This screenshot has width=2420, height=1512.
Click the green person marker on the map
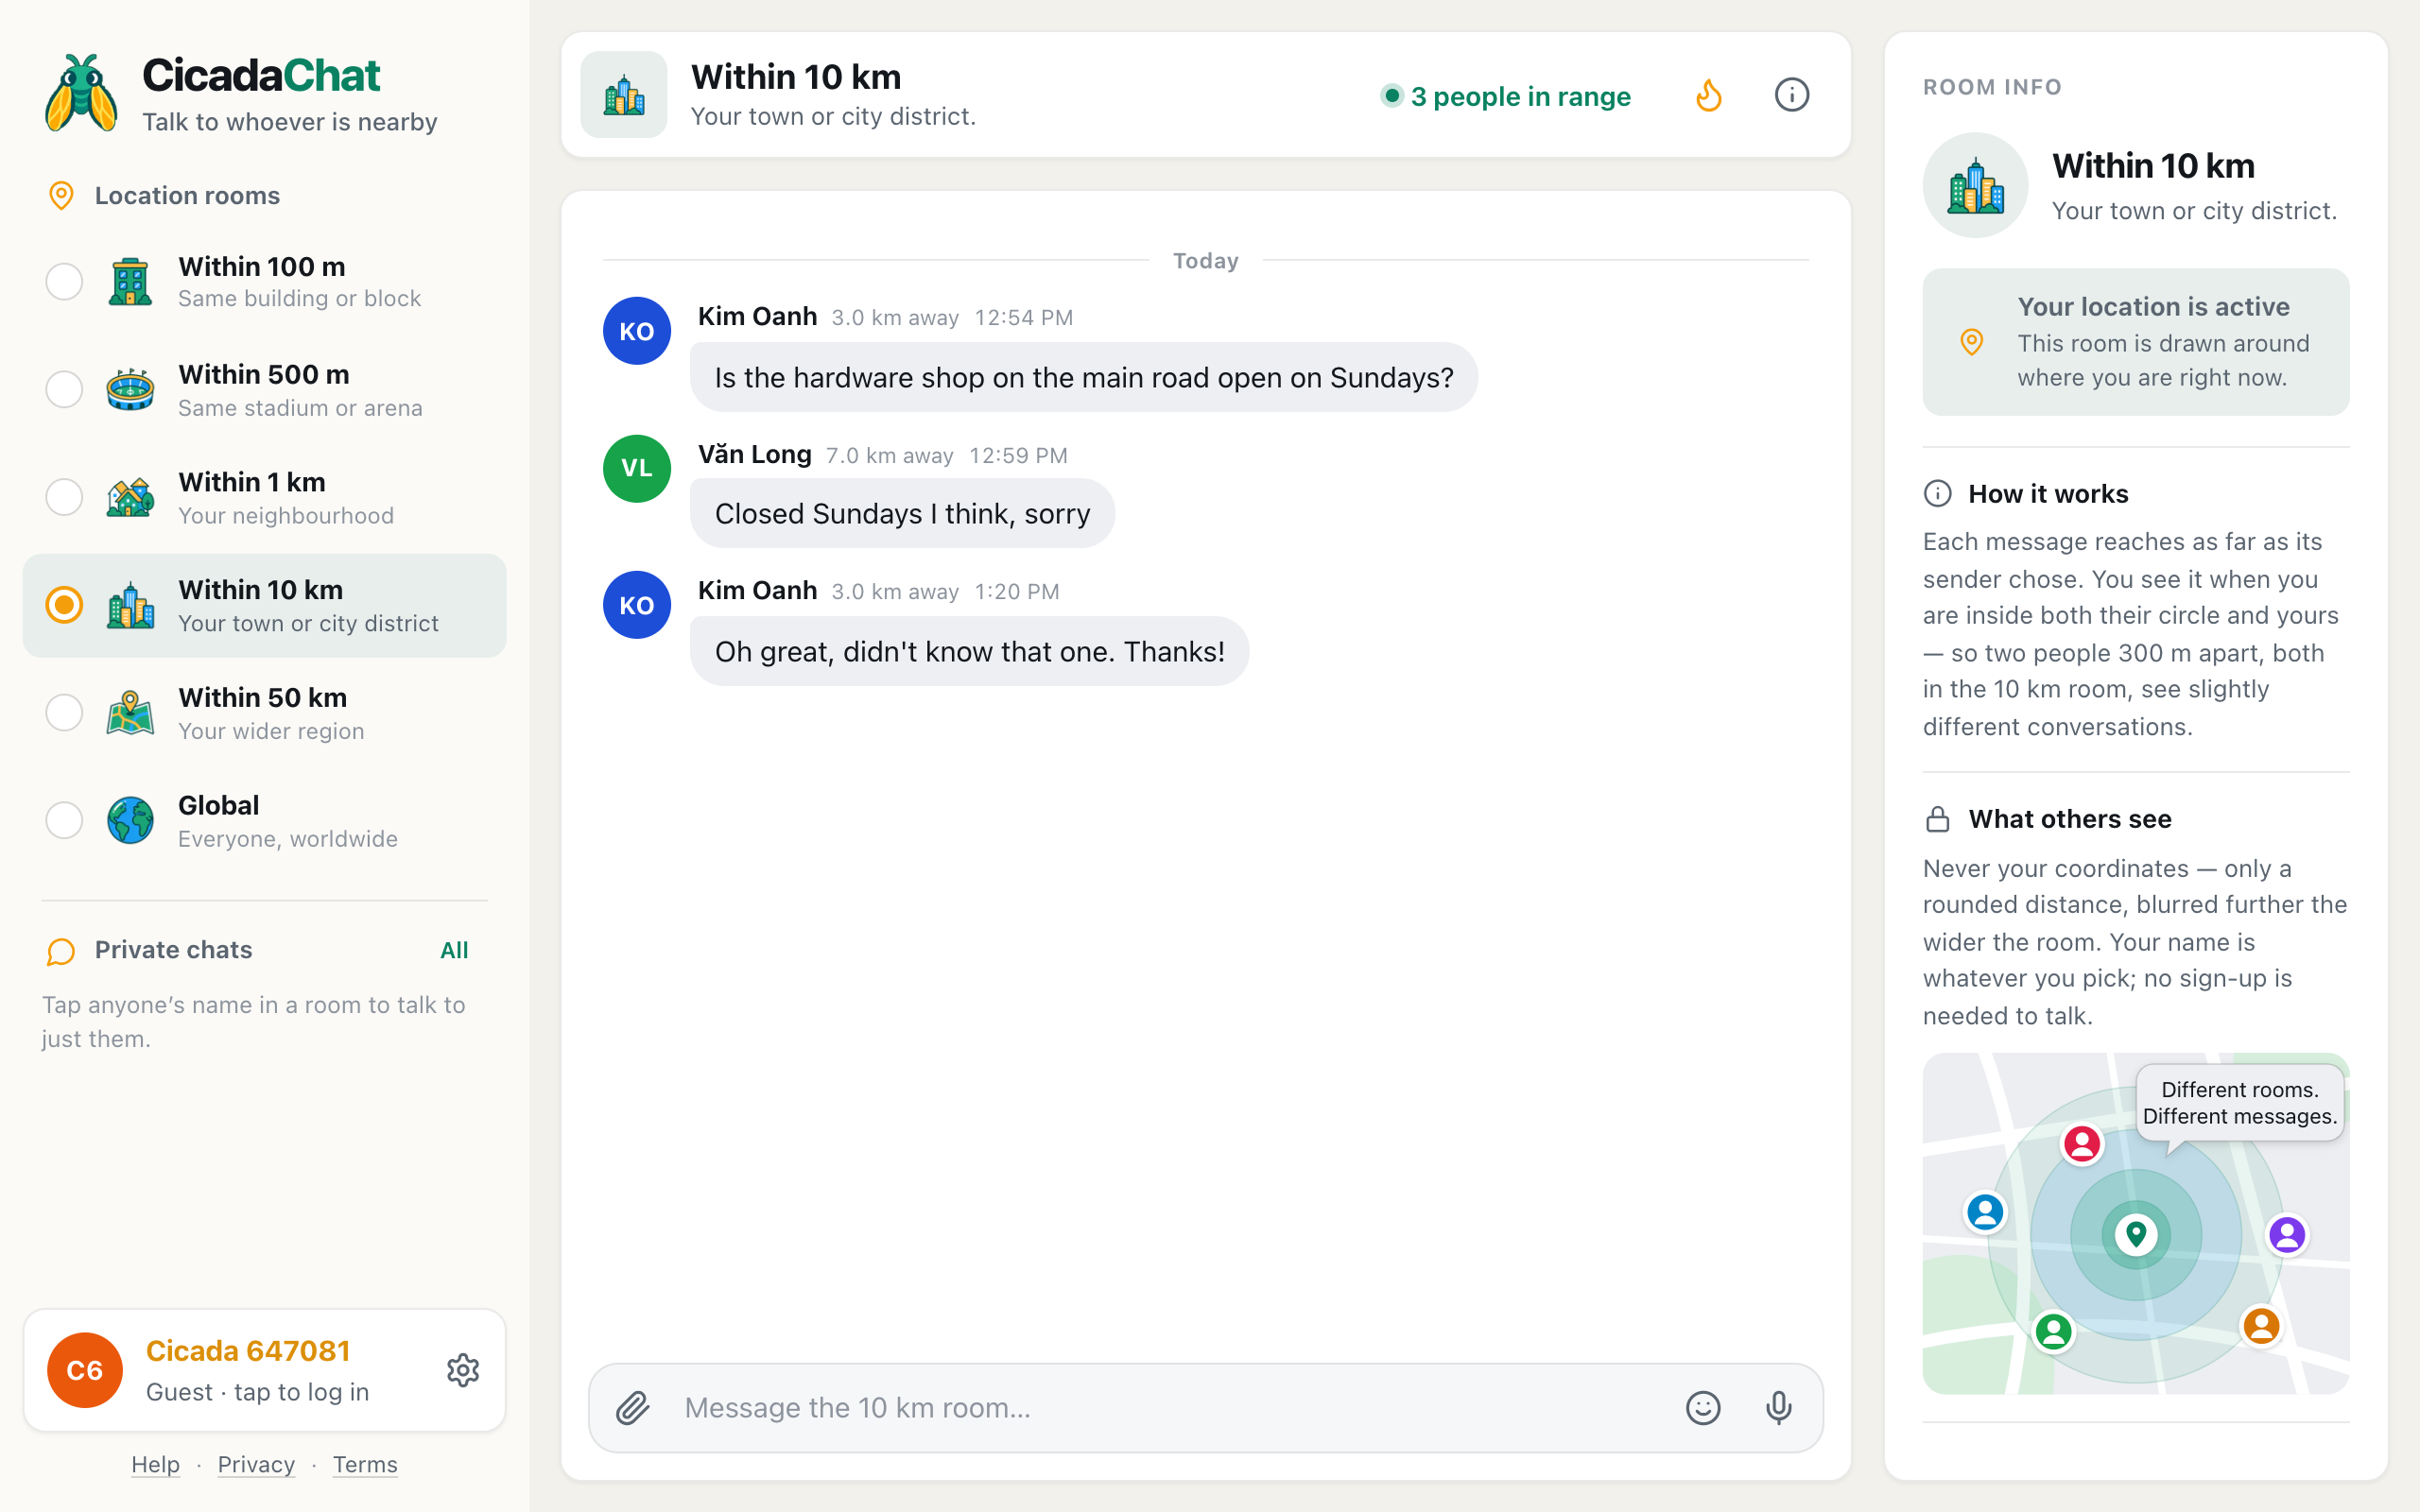tap(2054, 1332)
